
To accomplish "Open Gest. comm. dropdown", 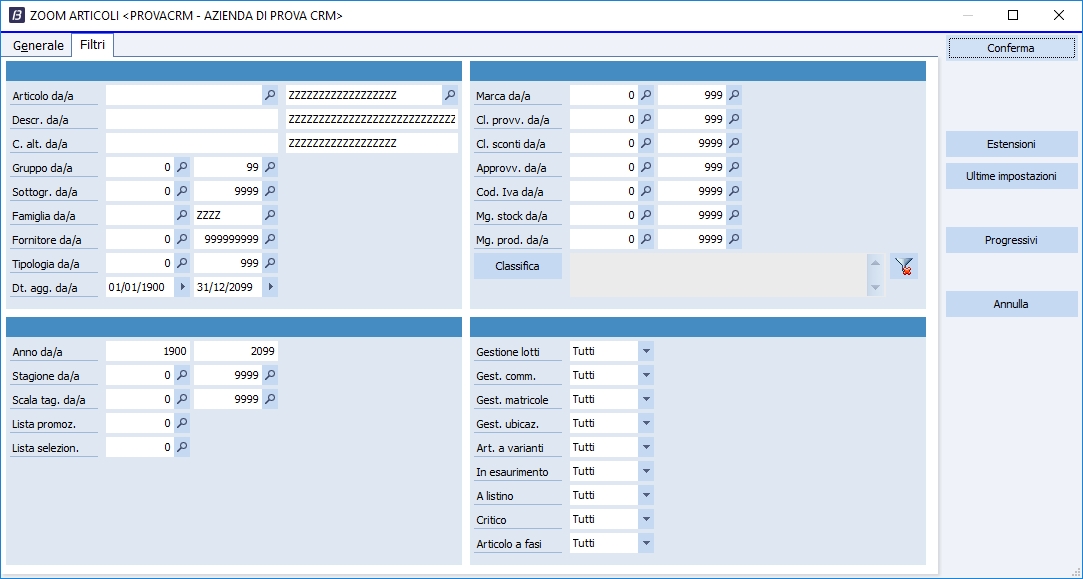I will 646,375.
